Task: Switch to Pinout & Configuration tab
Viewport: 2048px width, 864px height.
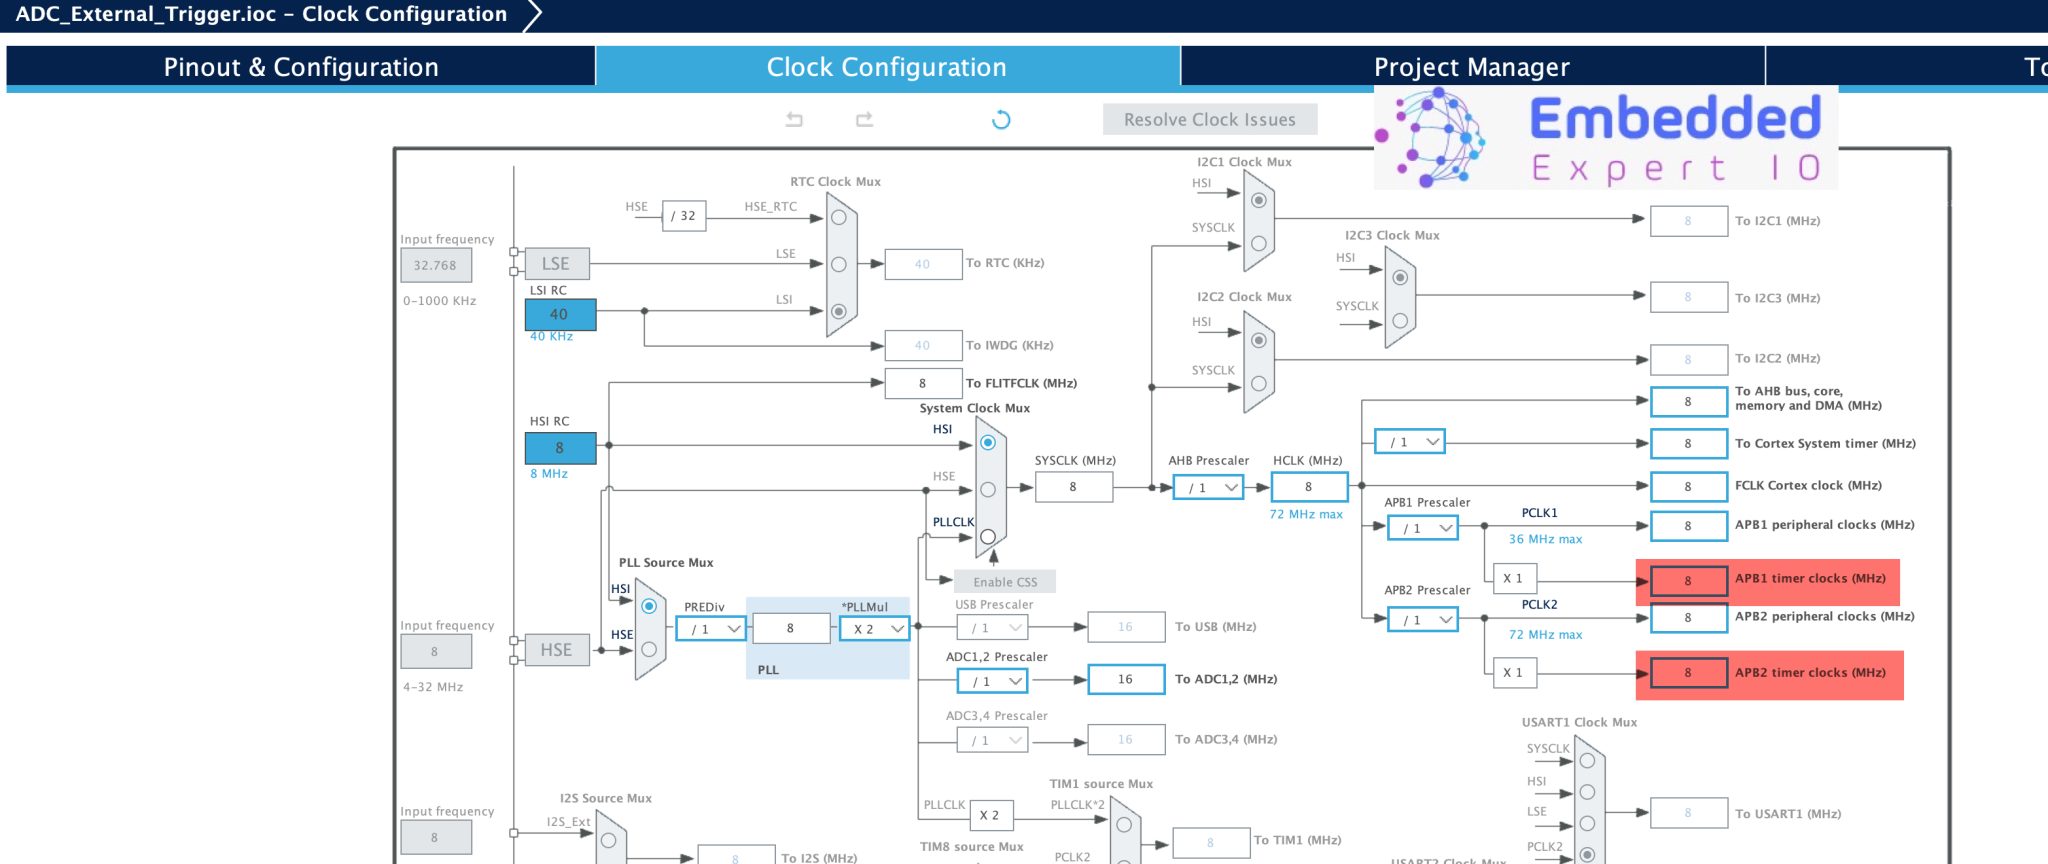Action: (x=300, y=67)
